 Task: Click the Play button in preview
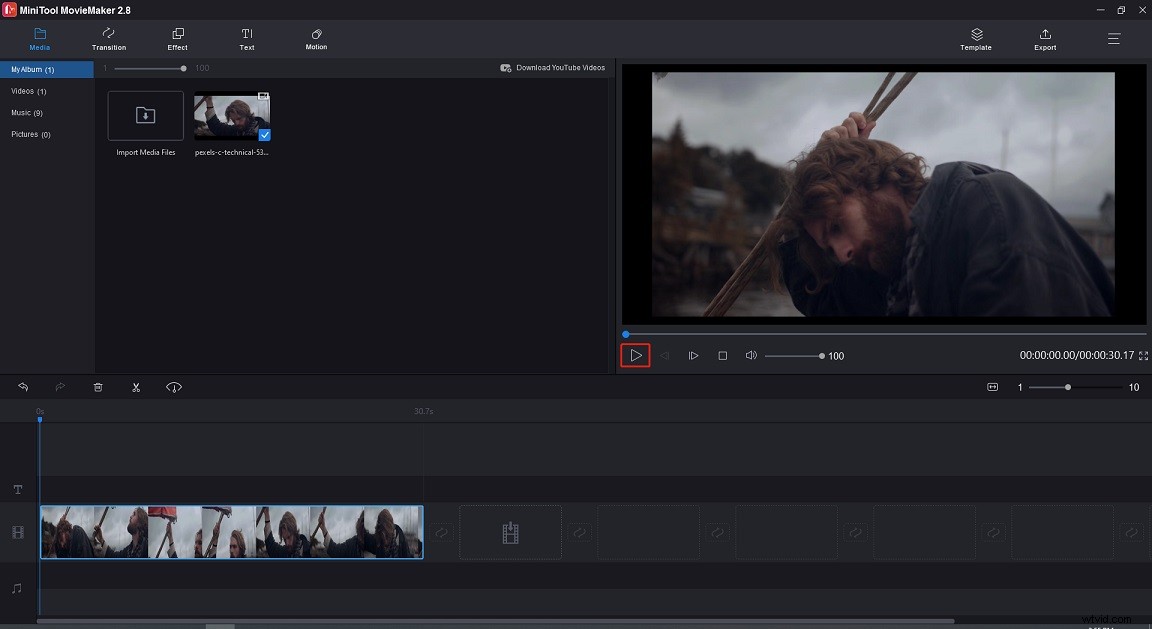[635, 355]
